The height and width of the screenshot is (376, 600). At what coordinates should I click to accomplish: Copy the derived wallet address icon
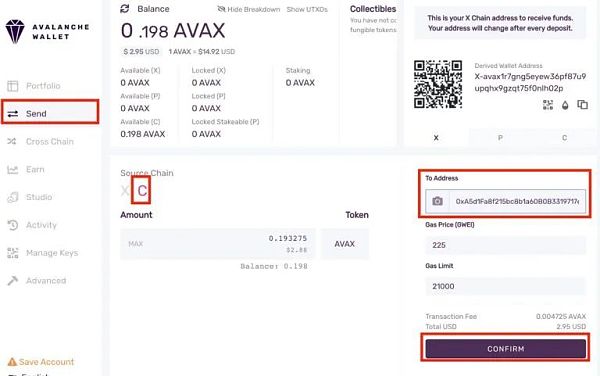pos(582,104)
